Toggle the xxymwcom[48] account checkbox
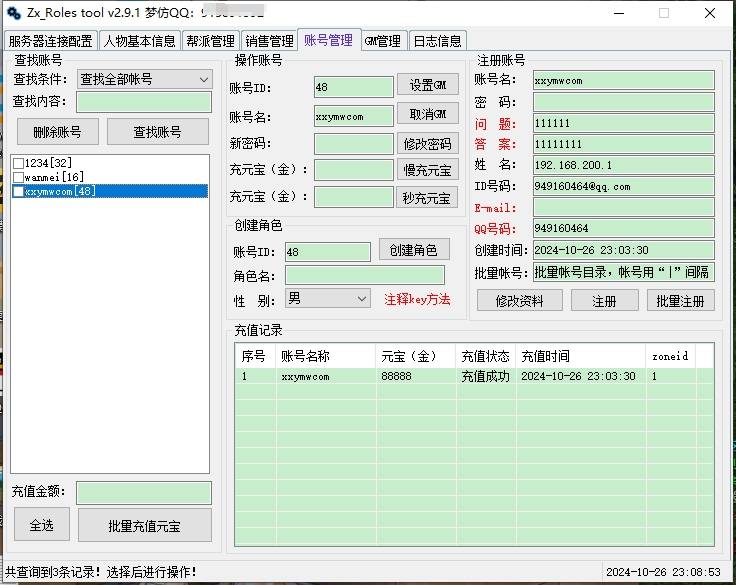The width and height of the screenshot is (736, 585). point(18,191)
